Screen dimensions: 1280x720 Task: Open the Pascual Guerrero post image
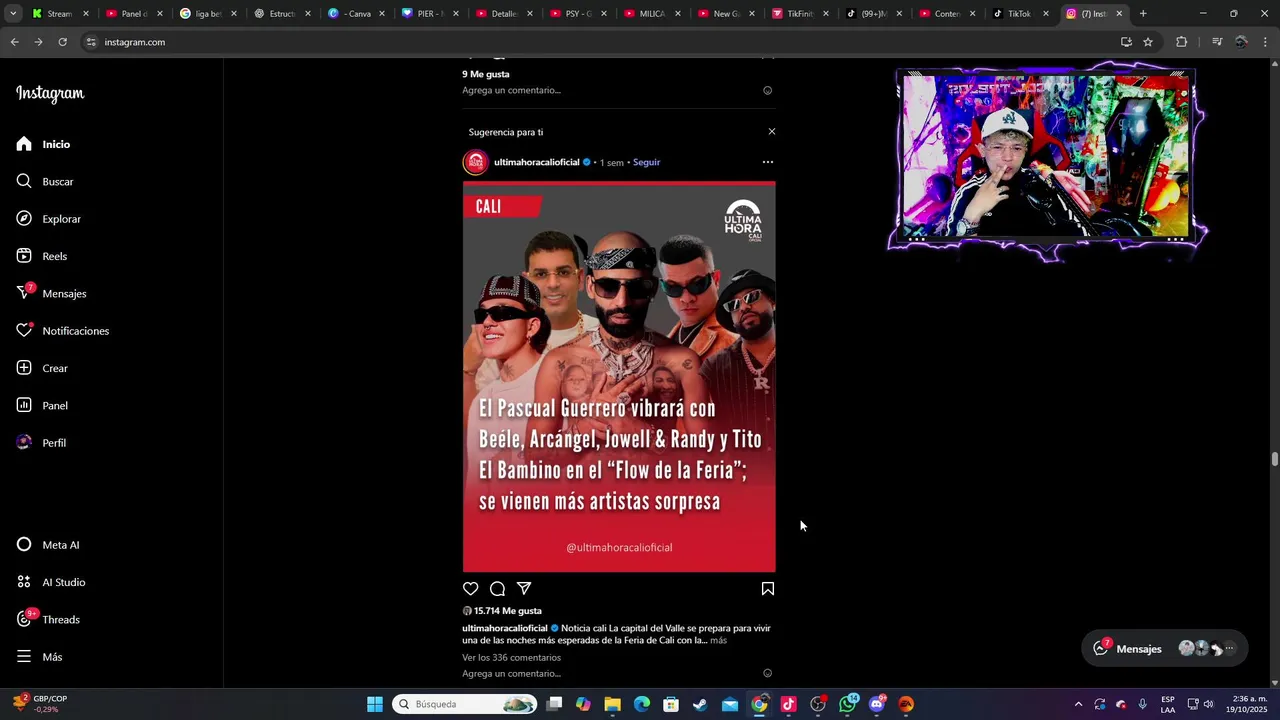[619, 376]
